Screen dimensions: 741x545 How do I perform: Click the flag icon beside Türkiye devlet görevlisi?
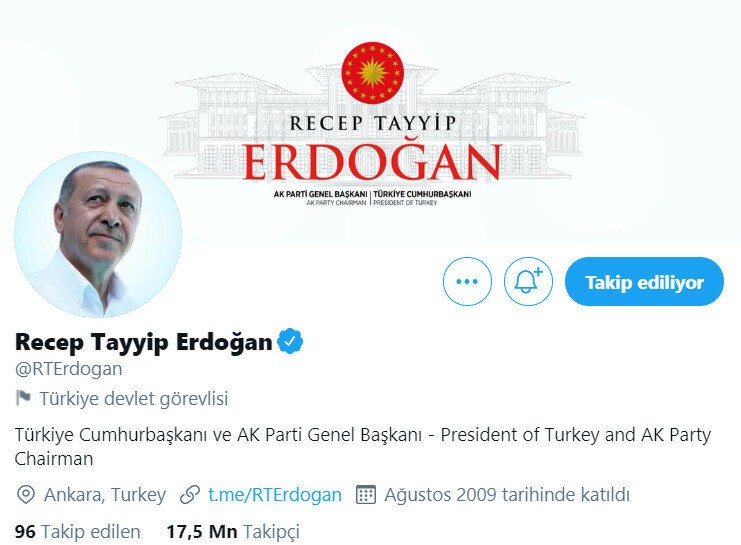point(23,398)
